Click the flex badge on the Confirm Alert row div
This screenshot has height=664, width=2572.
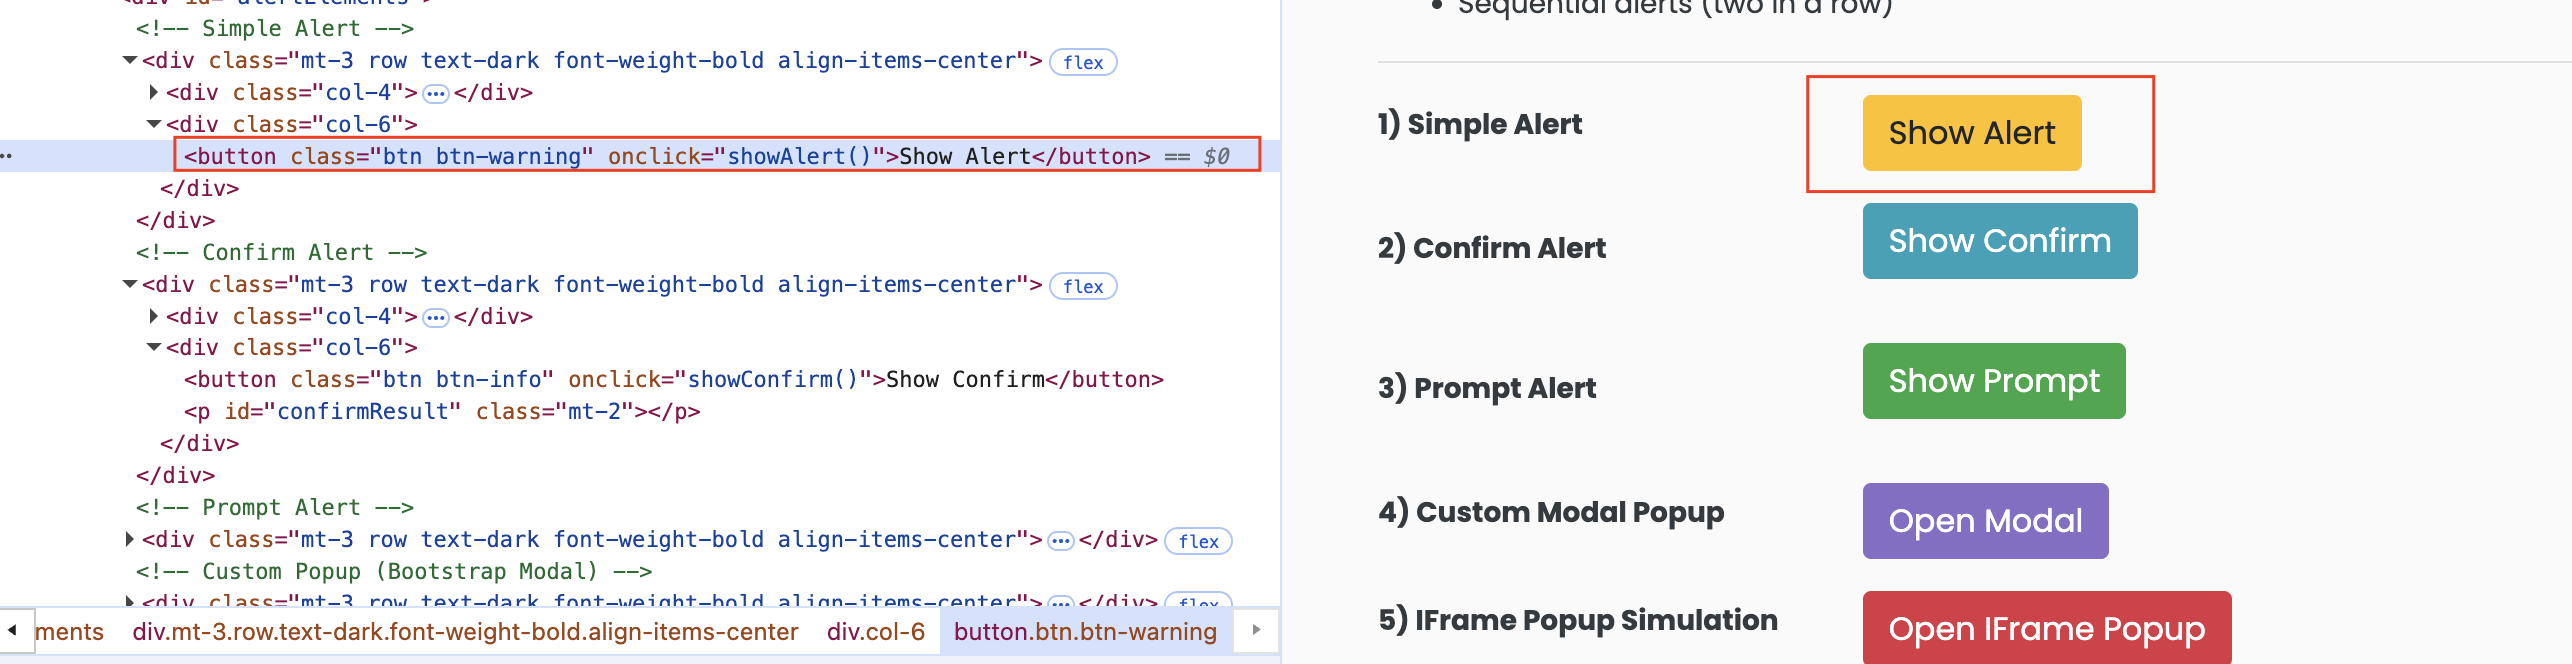click(1083, 287)
